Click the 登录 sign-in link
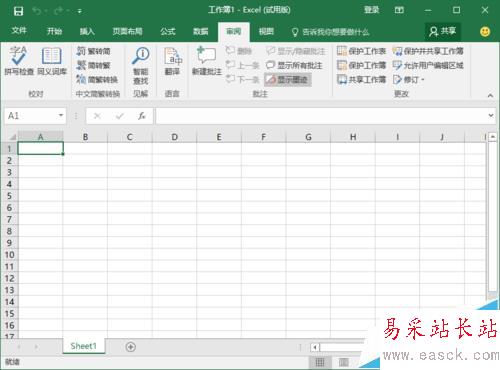The image size is (500, 370). pyautogui.click(x=371, y=10)
